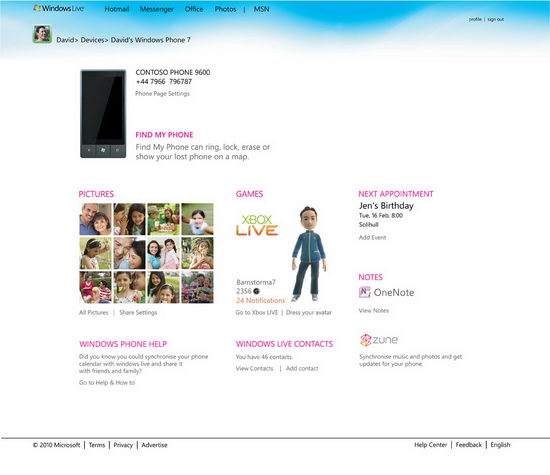Viewport: 550px width, 475px height.
Task: Click the OneNote icon
Action: [x=365, y=292]
